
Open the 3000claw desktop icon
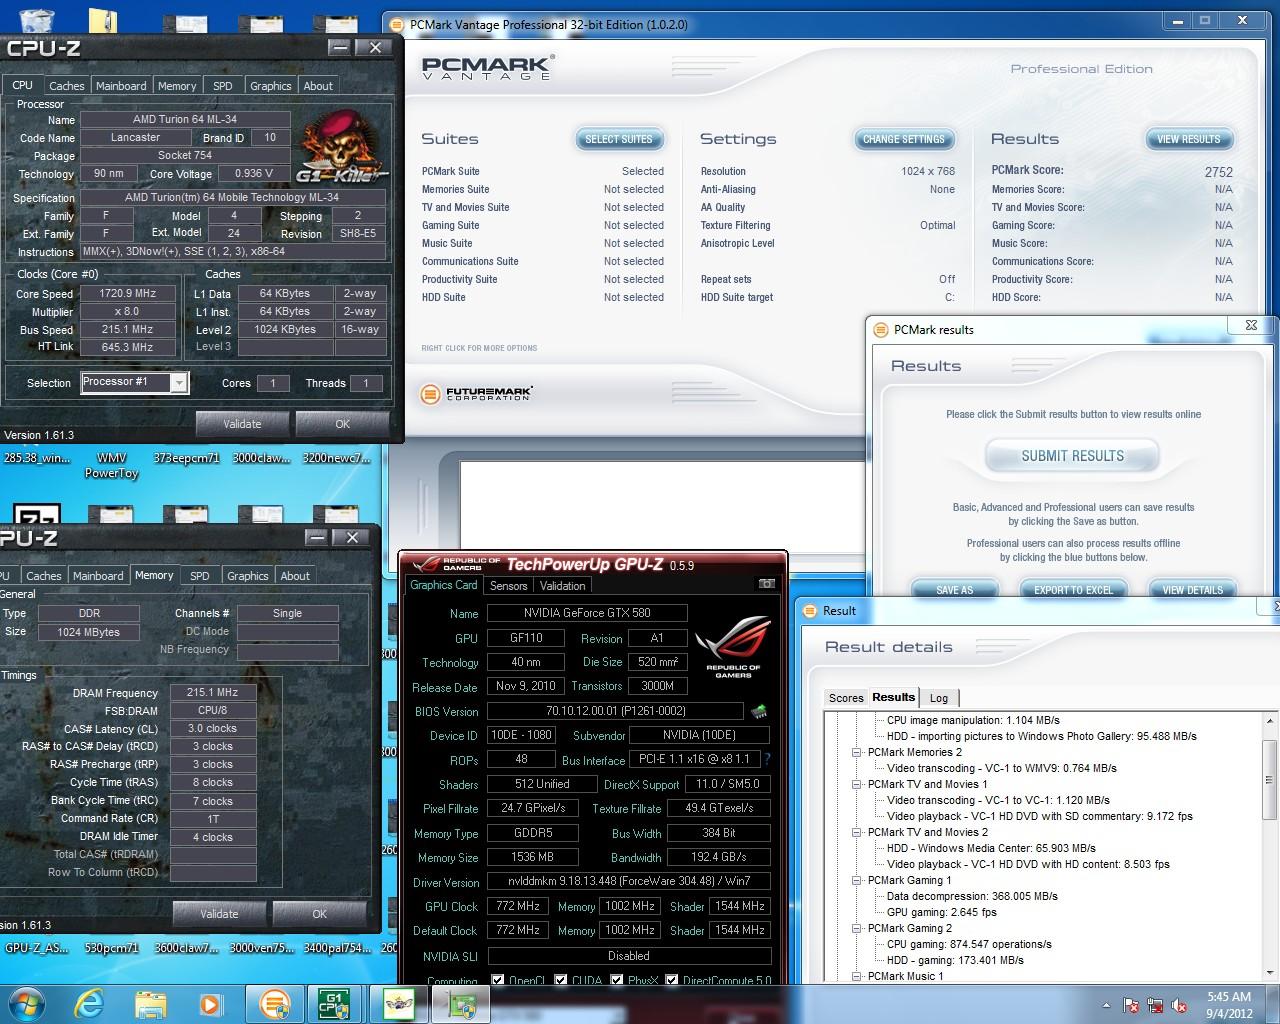coord(262,458)
